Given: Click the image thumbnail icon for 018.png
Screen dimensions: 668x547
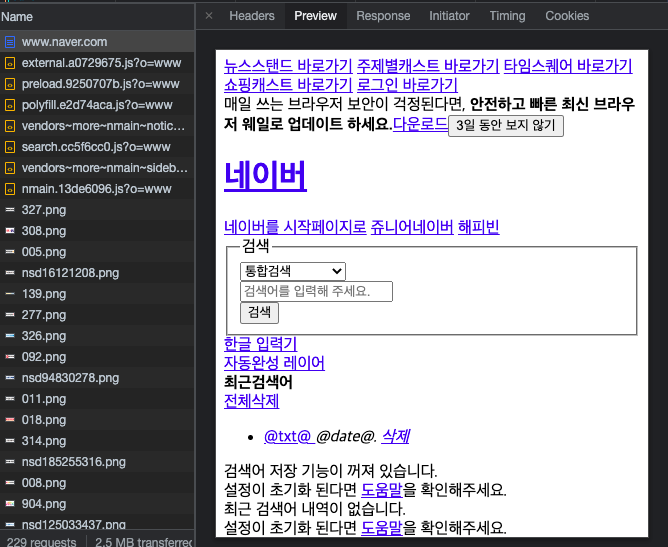Looking at the screenshot, I should coord(10,420).
